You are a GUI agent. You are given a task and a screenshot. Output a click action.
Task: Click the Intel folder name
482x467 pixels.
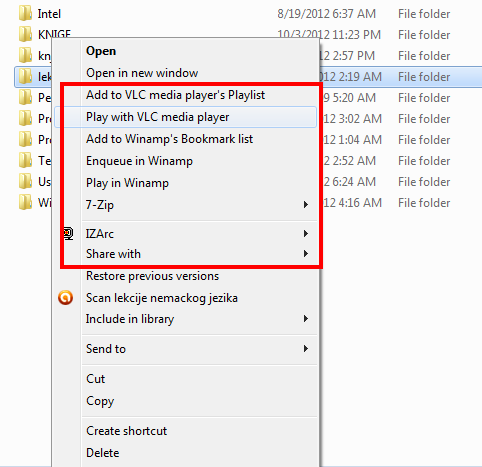tap(49, 14)
